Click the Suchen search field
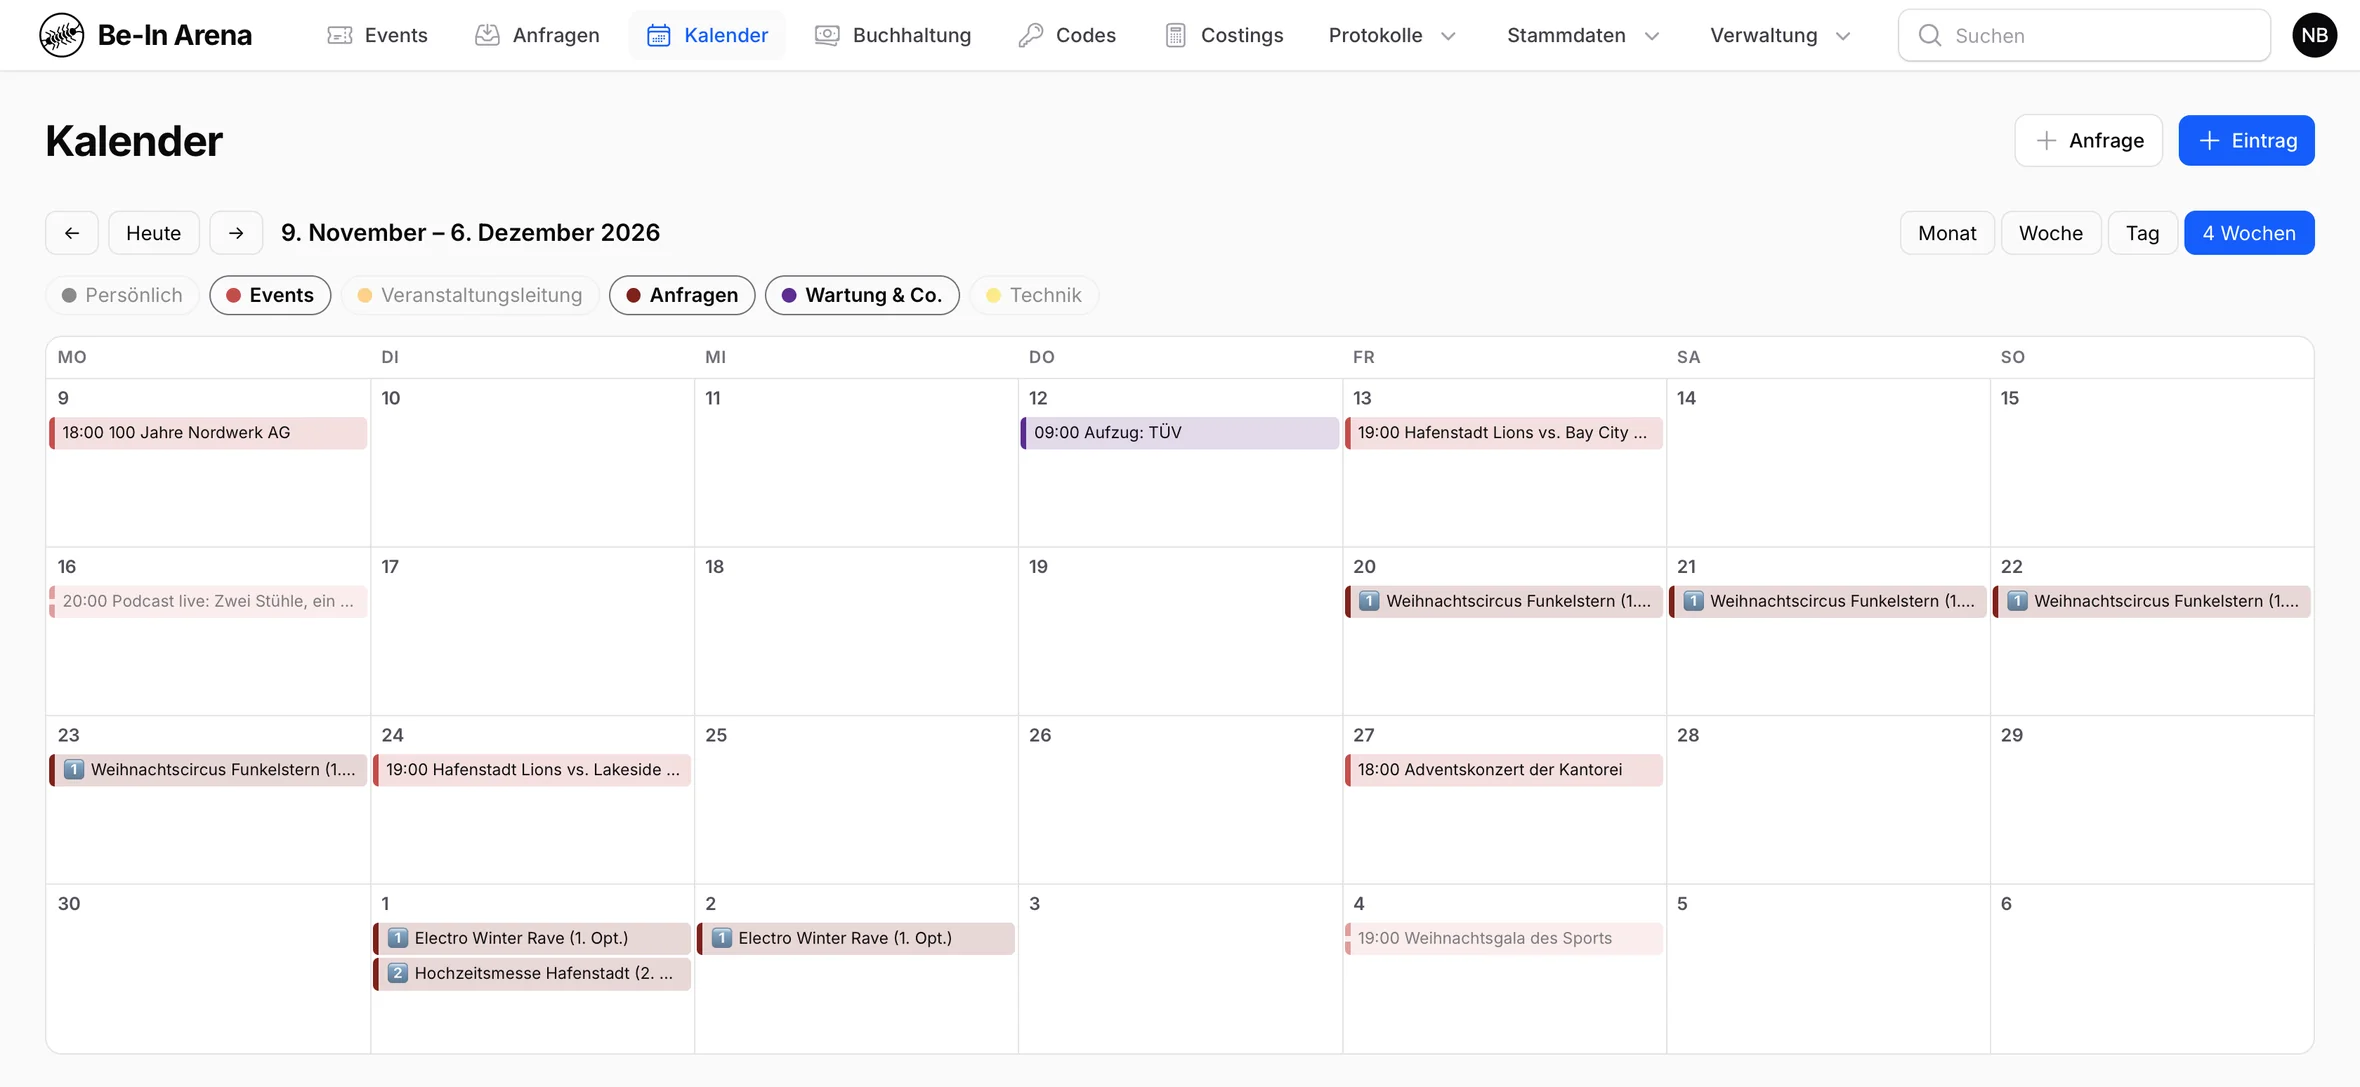The height and width of the screenshot is (1087, 2360). [2084, 35]
